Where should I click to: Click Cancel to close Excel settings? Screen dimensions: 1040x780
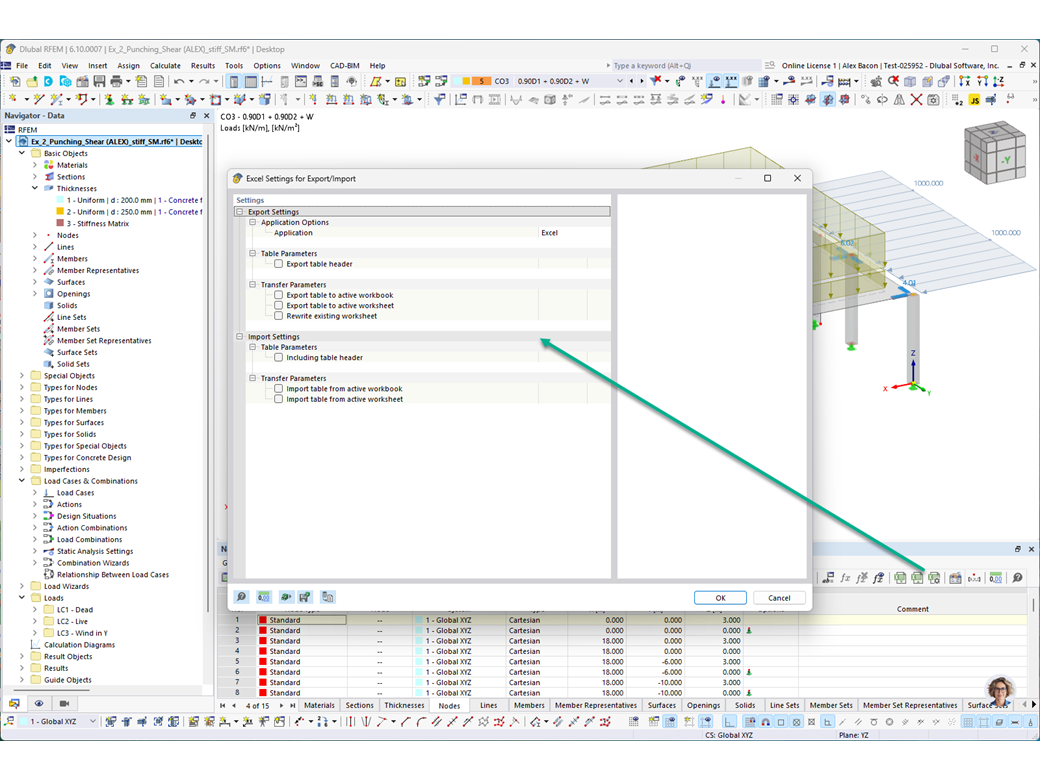pos(779,598)
